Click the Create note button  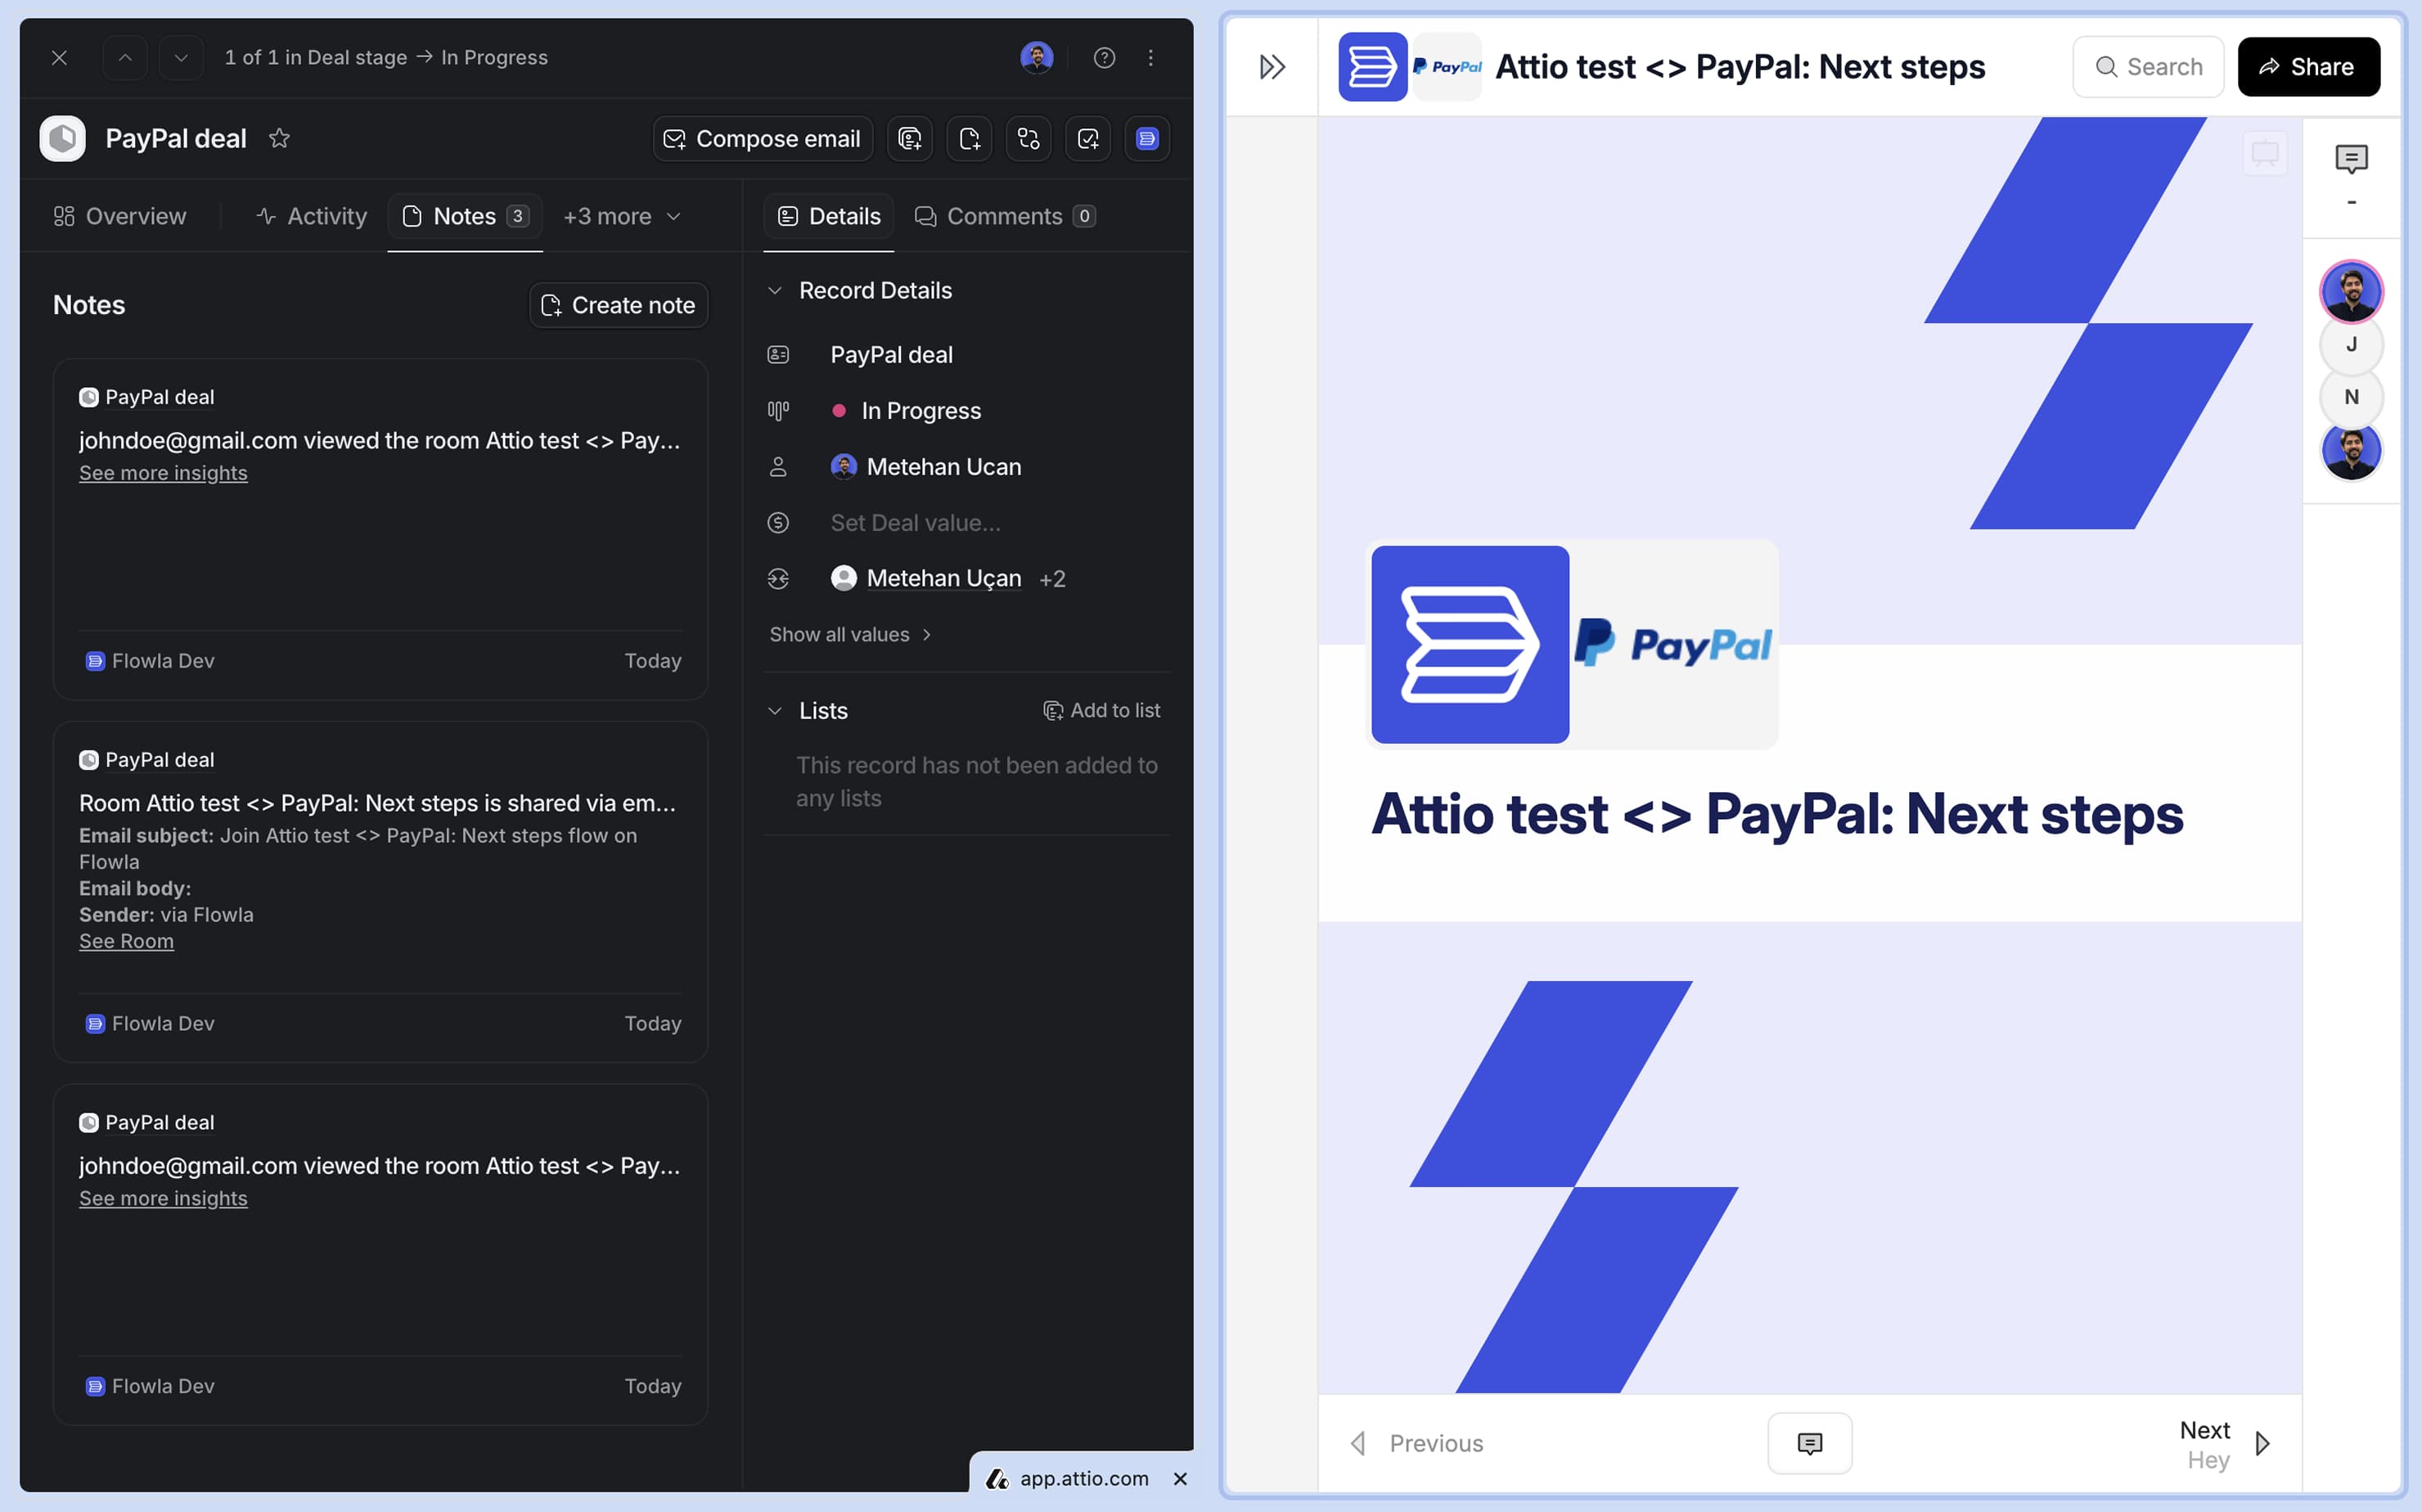(x=618, y=305)
